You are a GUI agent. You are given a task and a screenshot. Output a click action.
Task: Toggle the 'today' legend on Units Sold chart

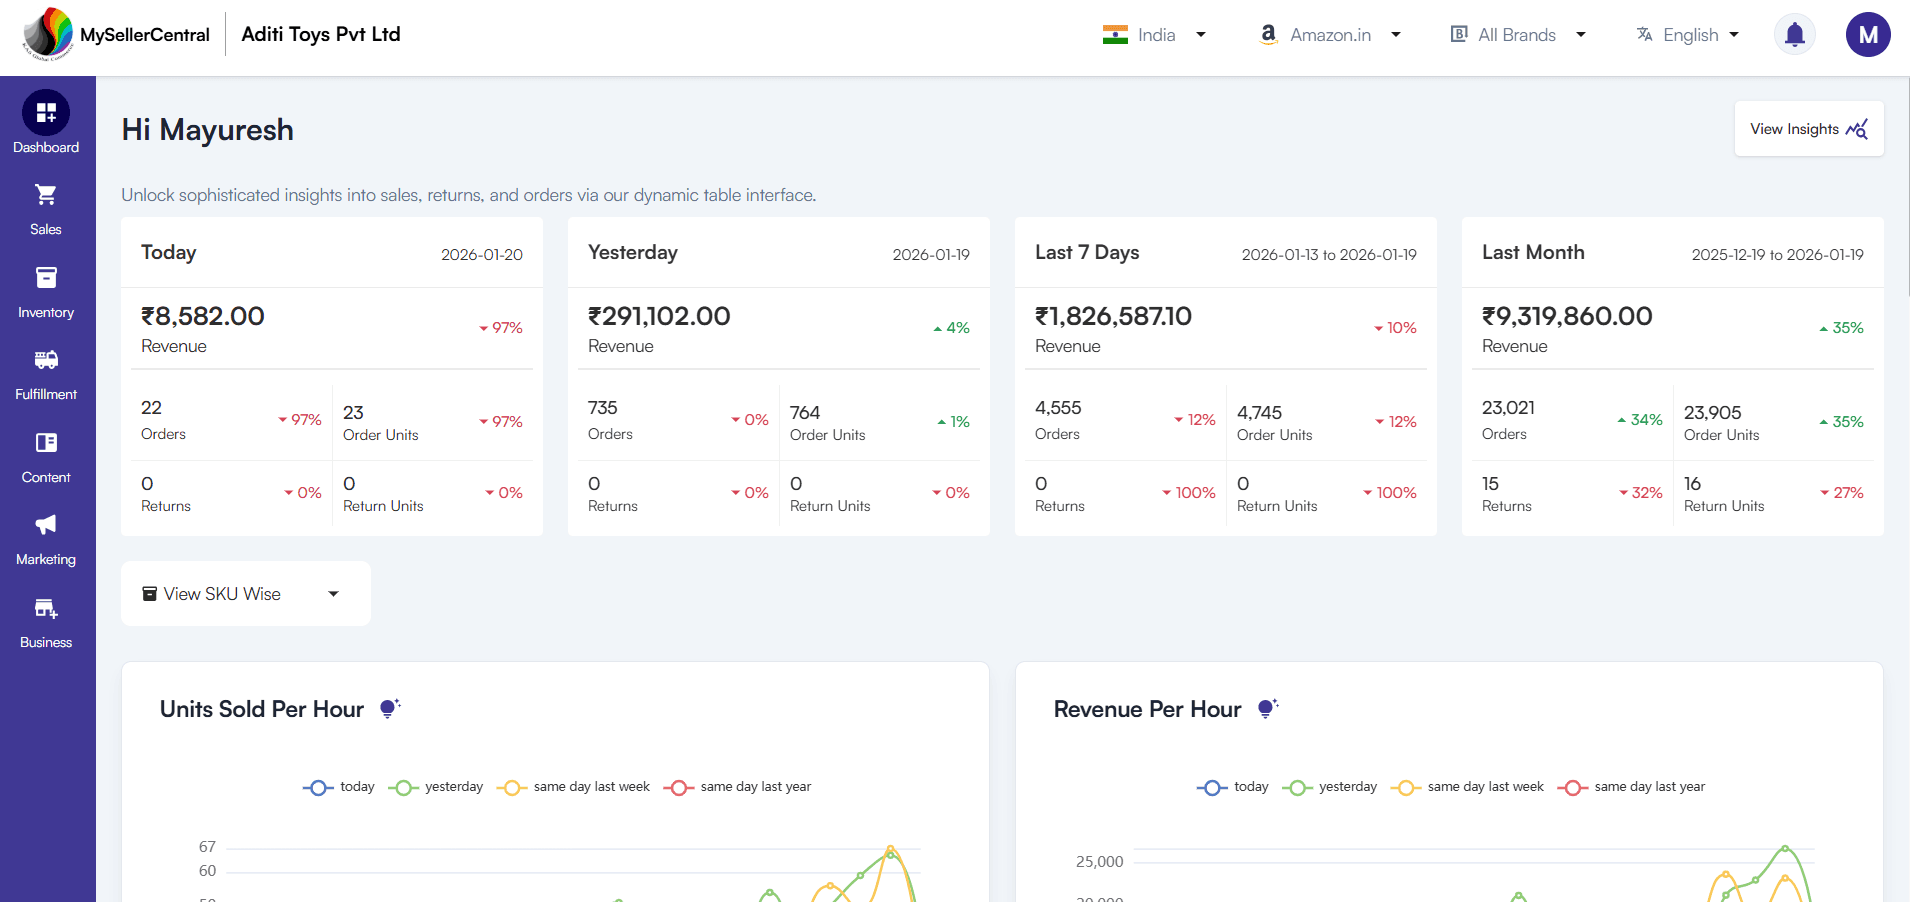(x=338, y=787)
